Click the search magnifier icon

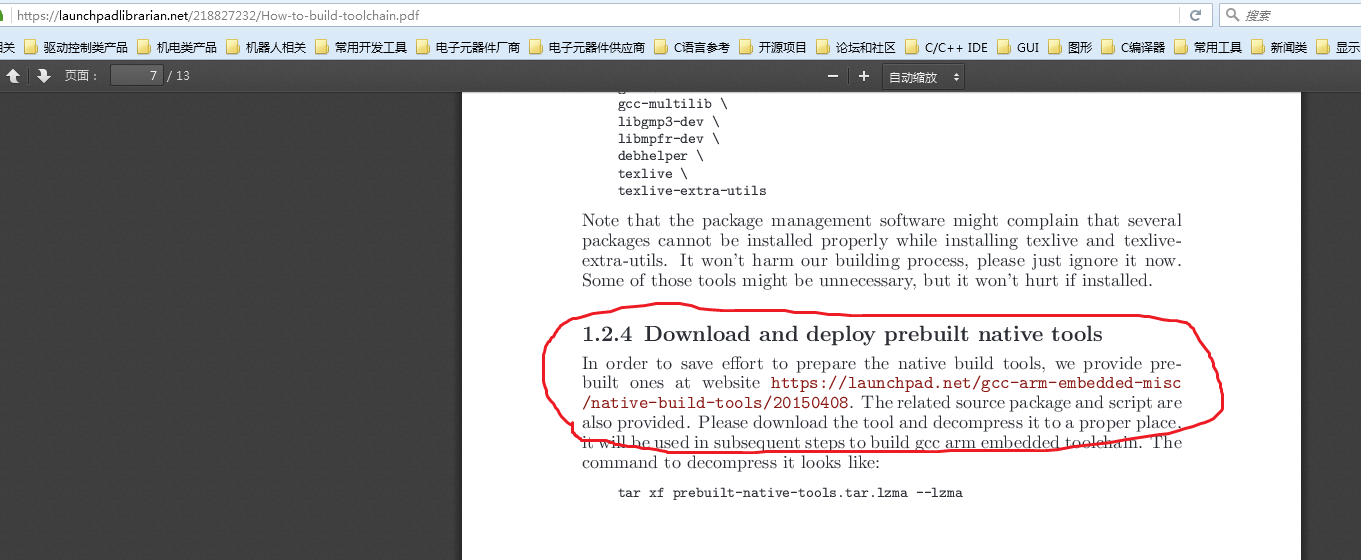click(1233, 15)
